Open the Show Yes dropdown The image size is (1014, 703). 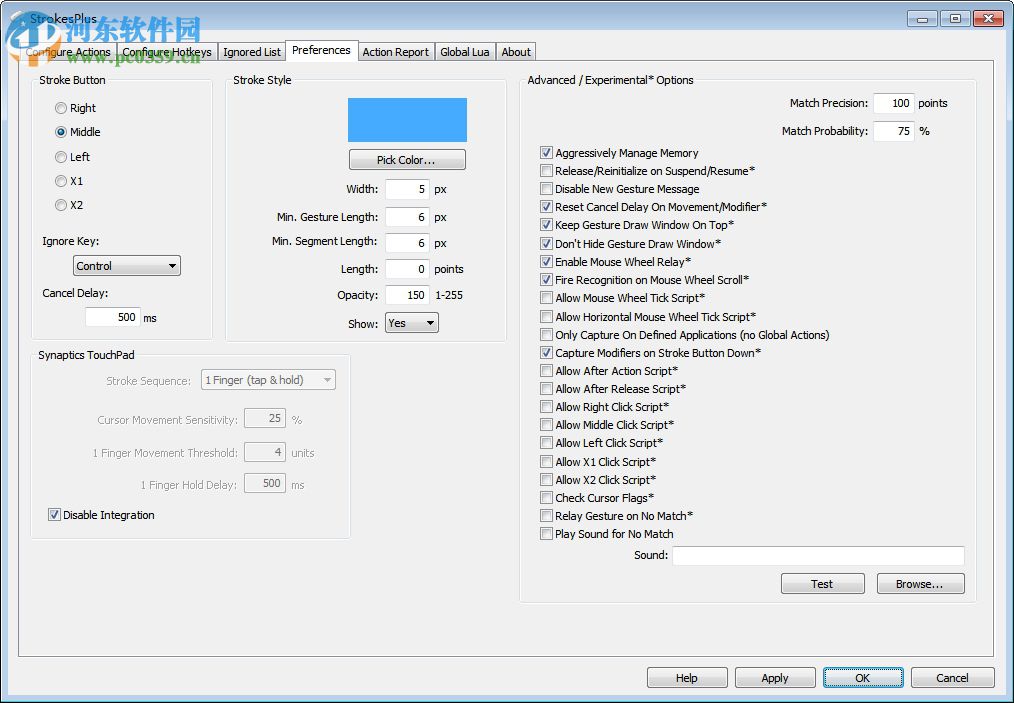[411, 323]
